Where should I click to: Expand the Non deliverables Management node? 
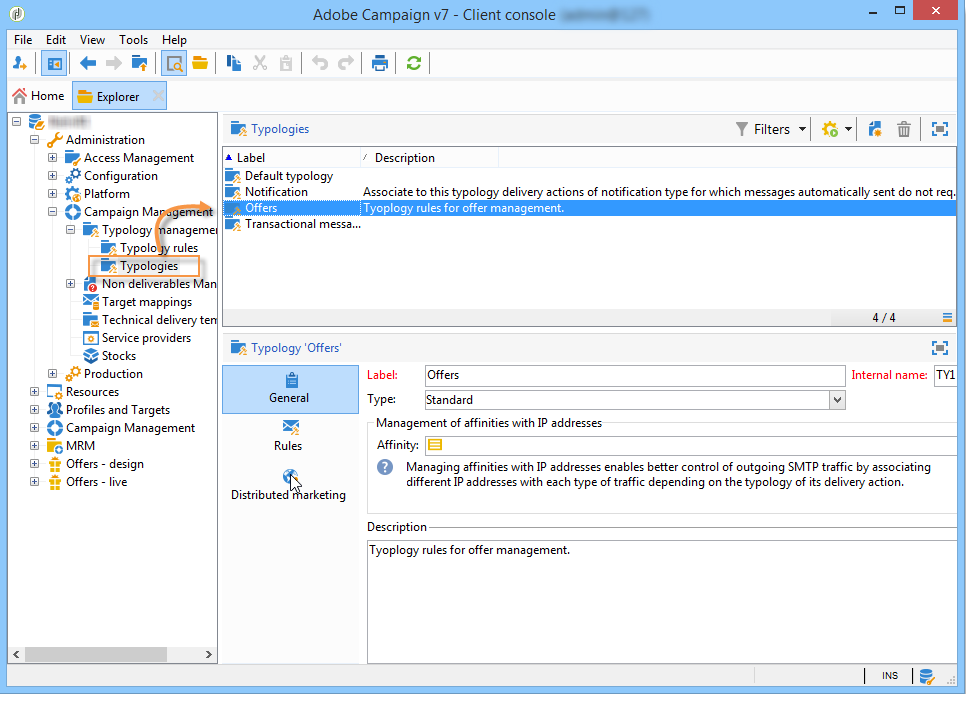71,284
